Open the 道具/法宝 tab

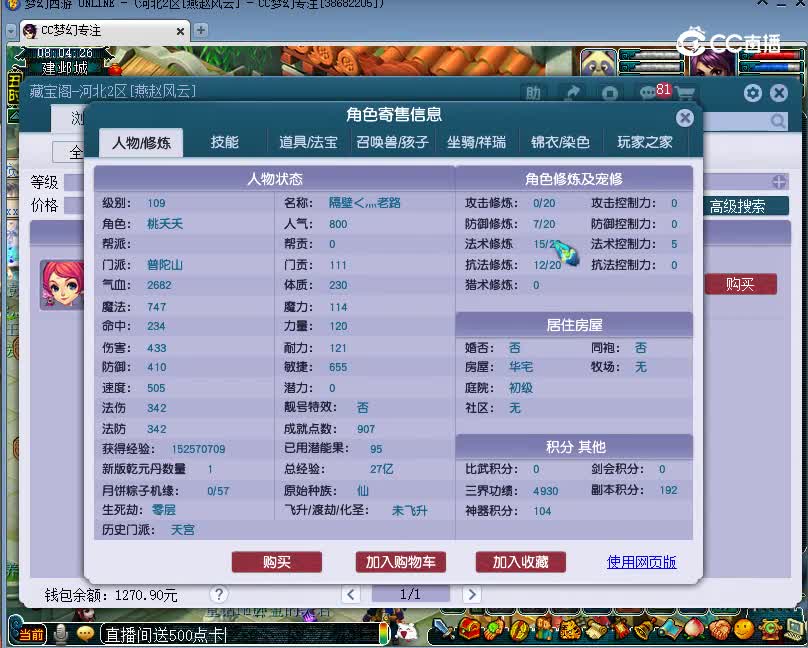pos(308,142)
